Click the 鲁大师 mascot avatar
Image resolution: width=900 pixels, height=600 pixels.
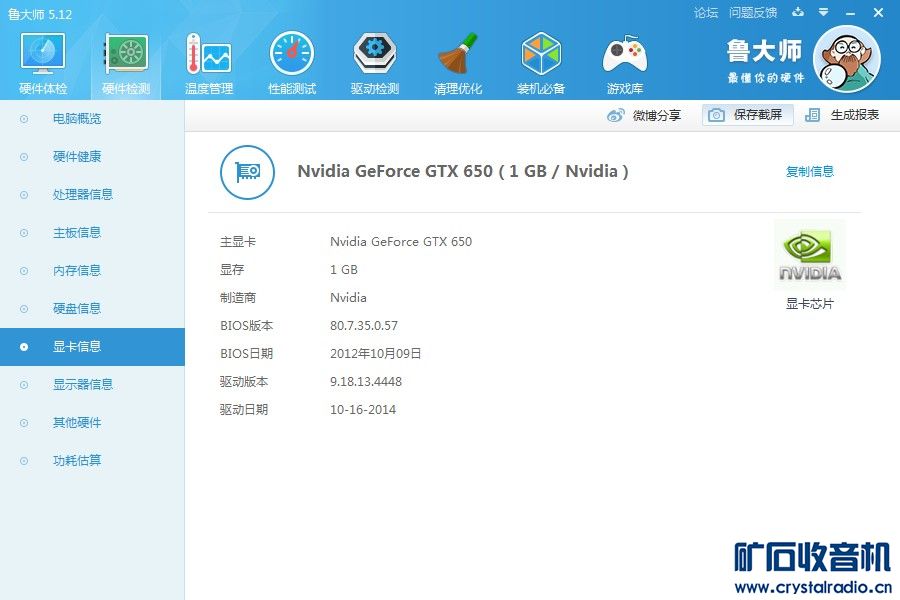pos(847,59)
